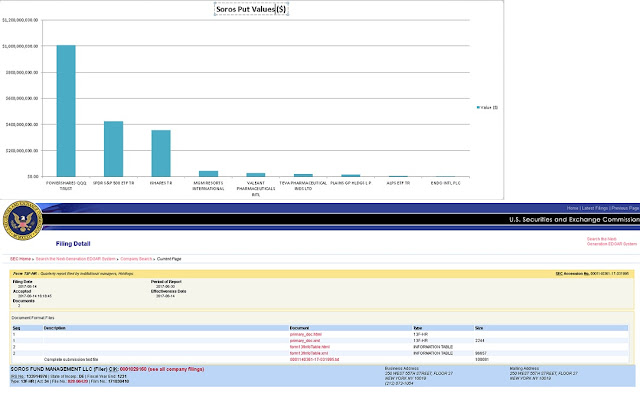The width and height of the screenshot is (640, 420).
Task: Click the Document Format Files label
Action: tap(33, 318)
